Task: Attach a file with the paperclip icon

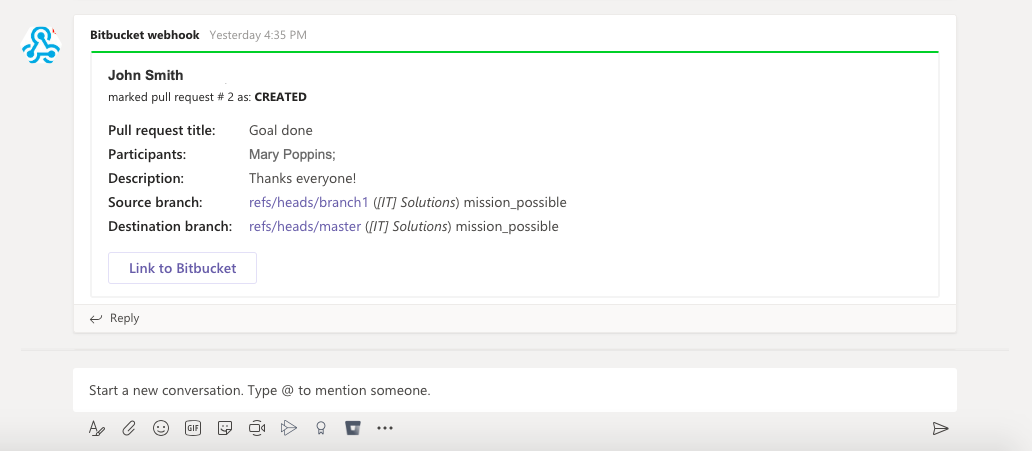Action: tap(129, 428)
